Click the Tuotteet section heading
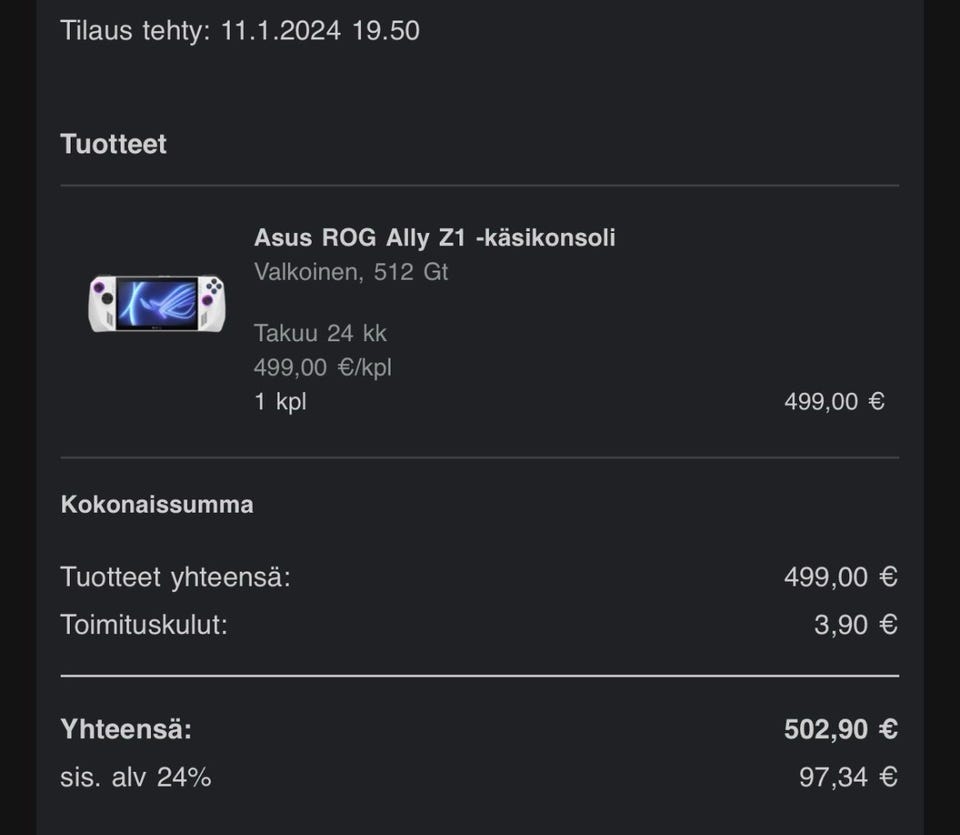 [x=113, y=144]
